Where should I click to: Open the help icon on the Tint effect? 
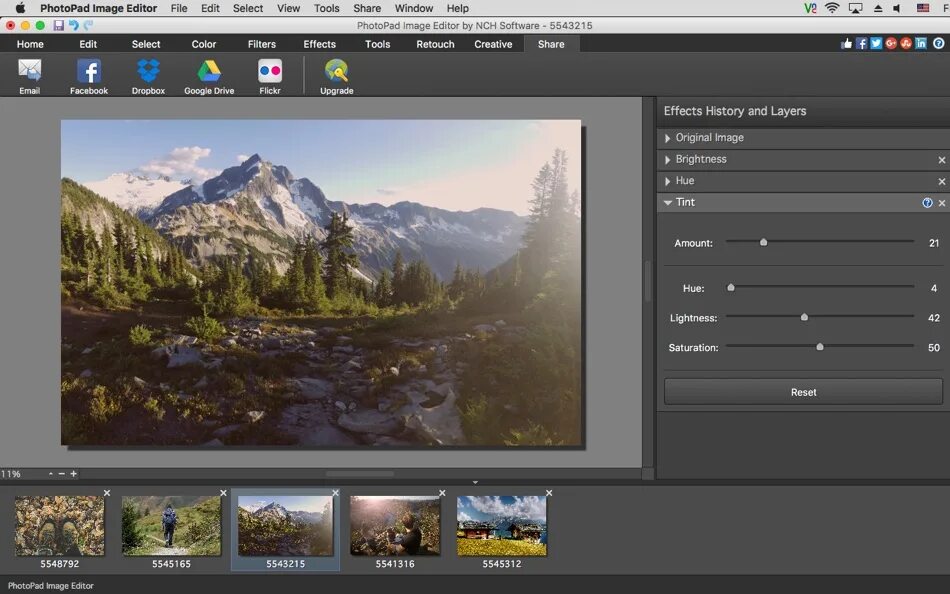click(x=928, y=202)
